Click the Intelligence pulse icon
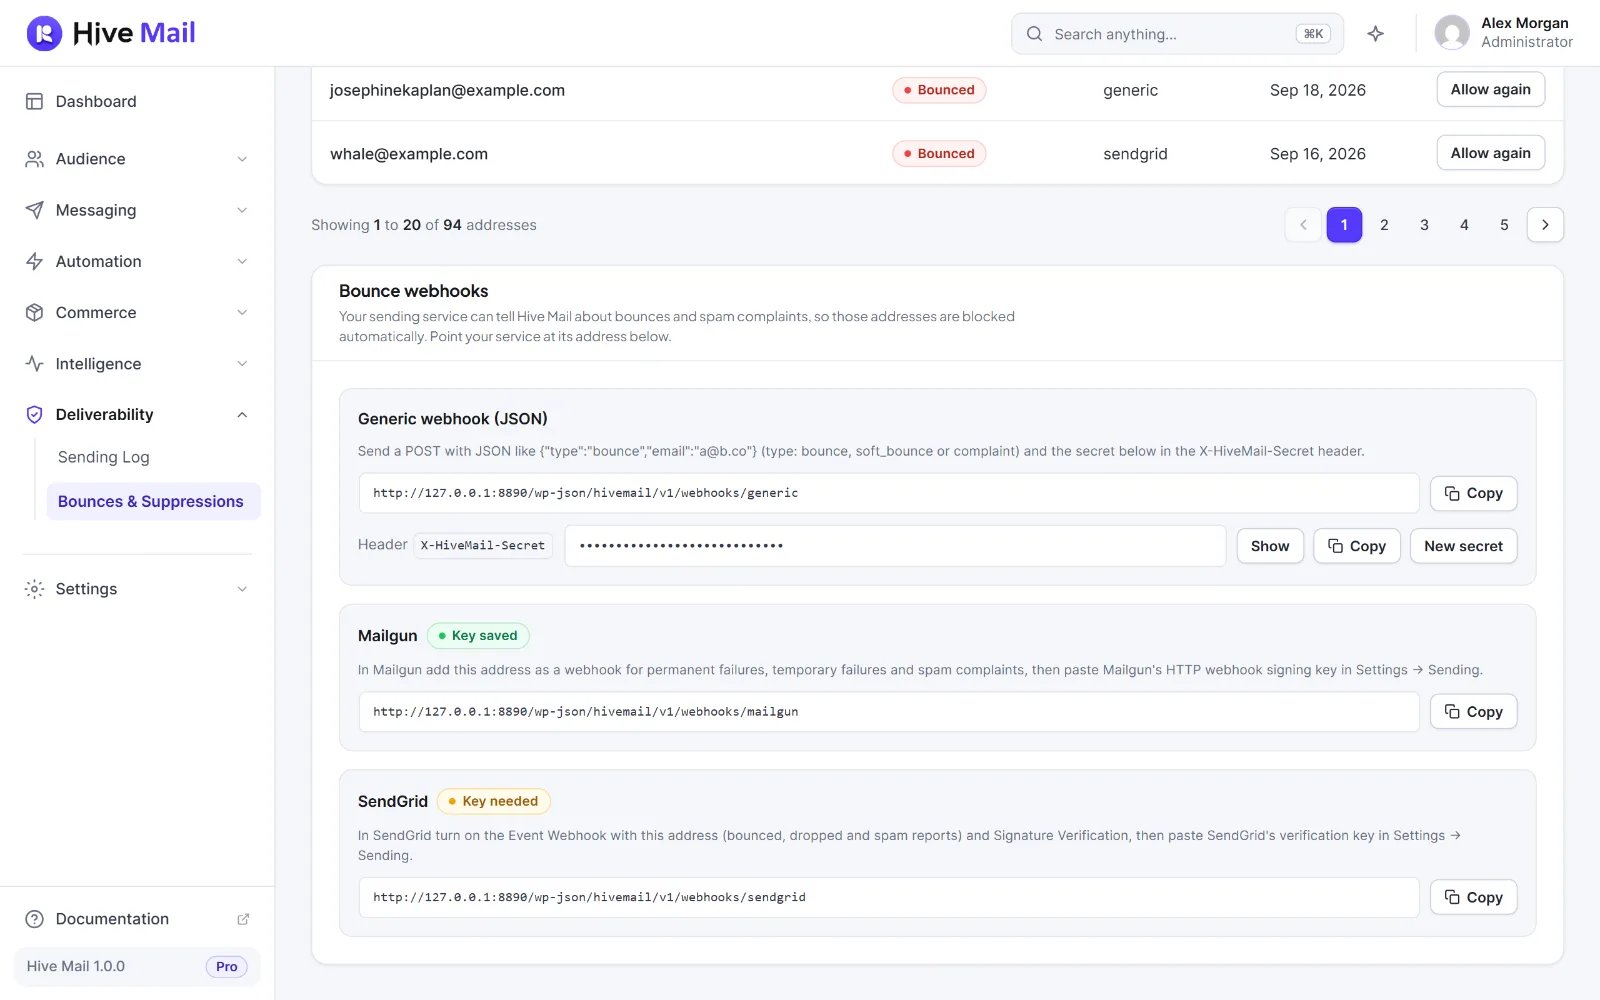 (x=34, y=364)
